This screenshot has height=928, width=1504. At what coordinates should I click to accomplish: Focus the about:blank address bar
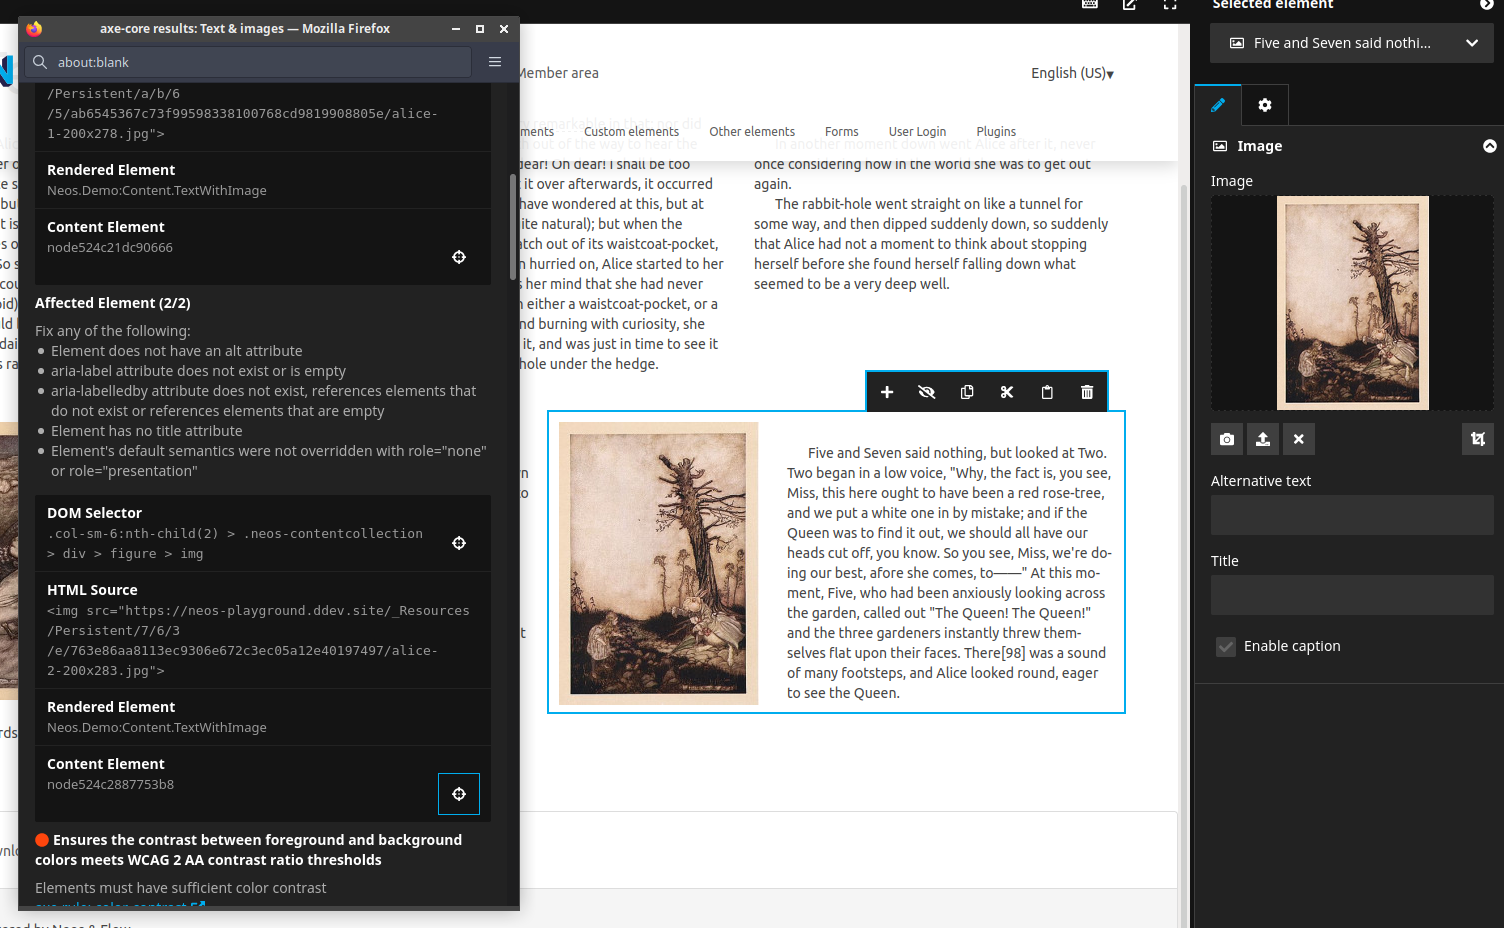(x=248, y=62)
